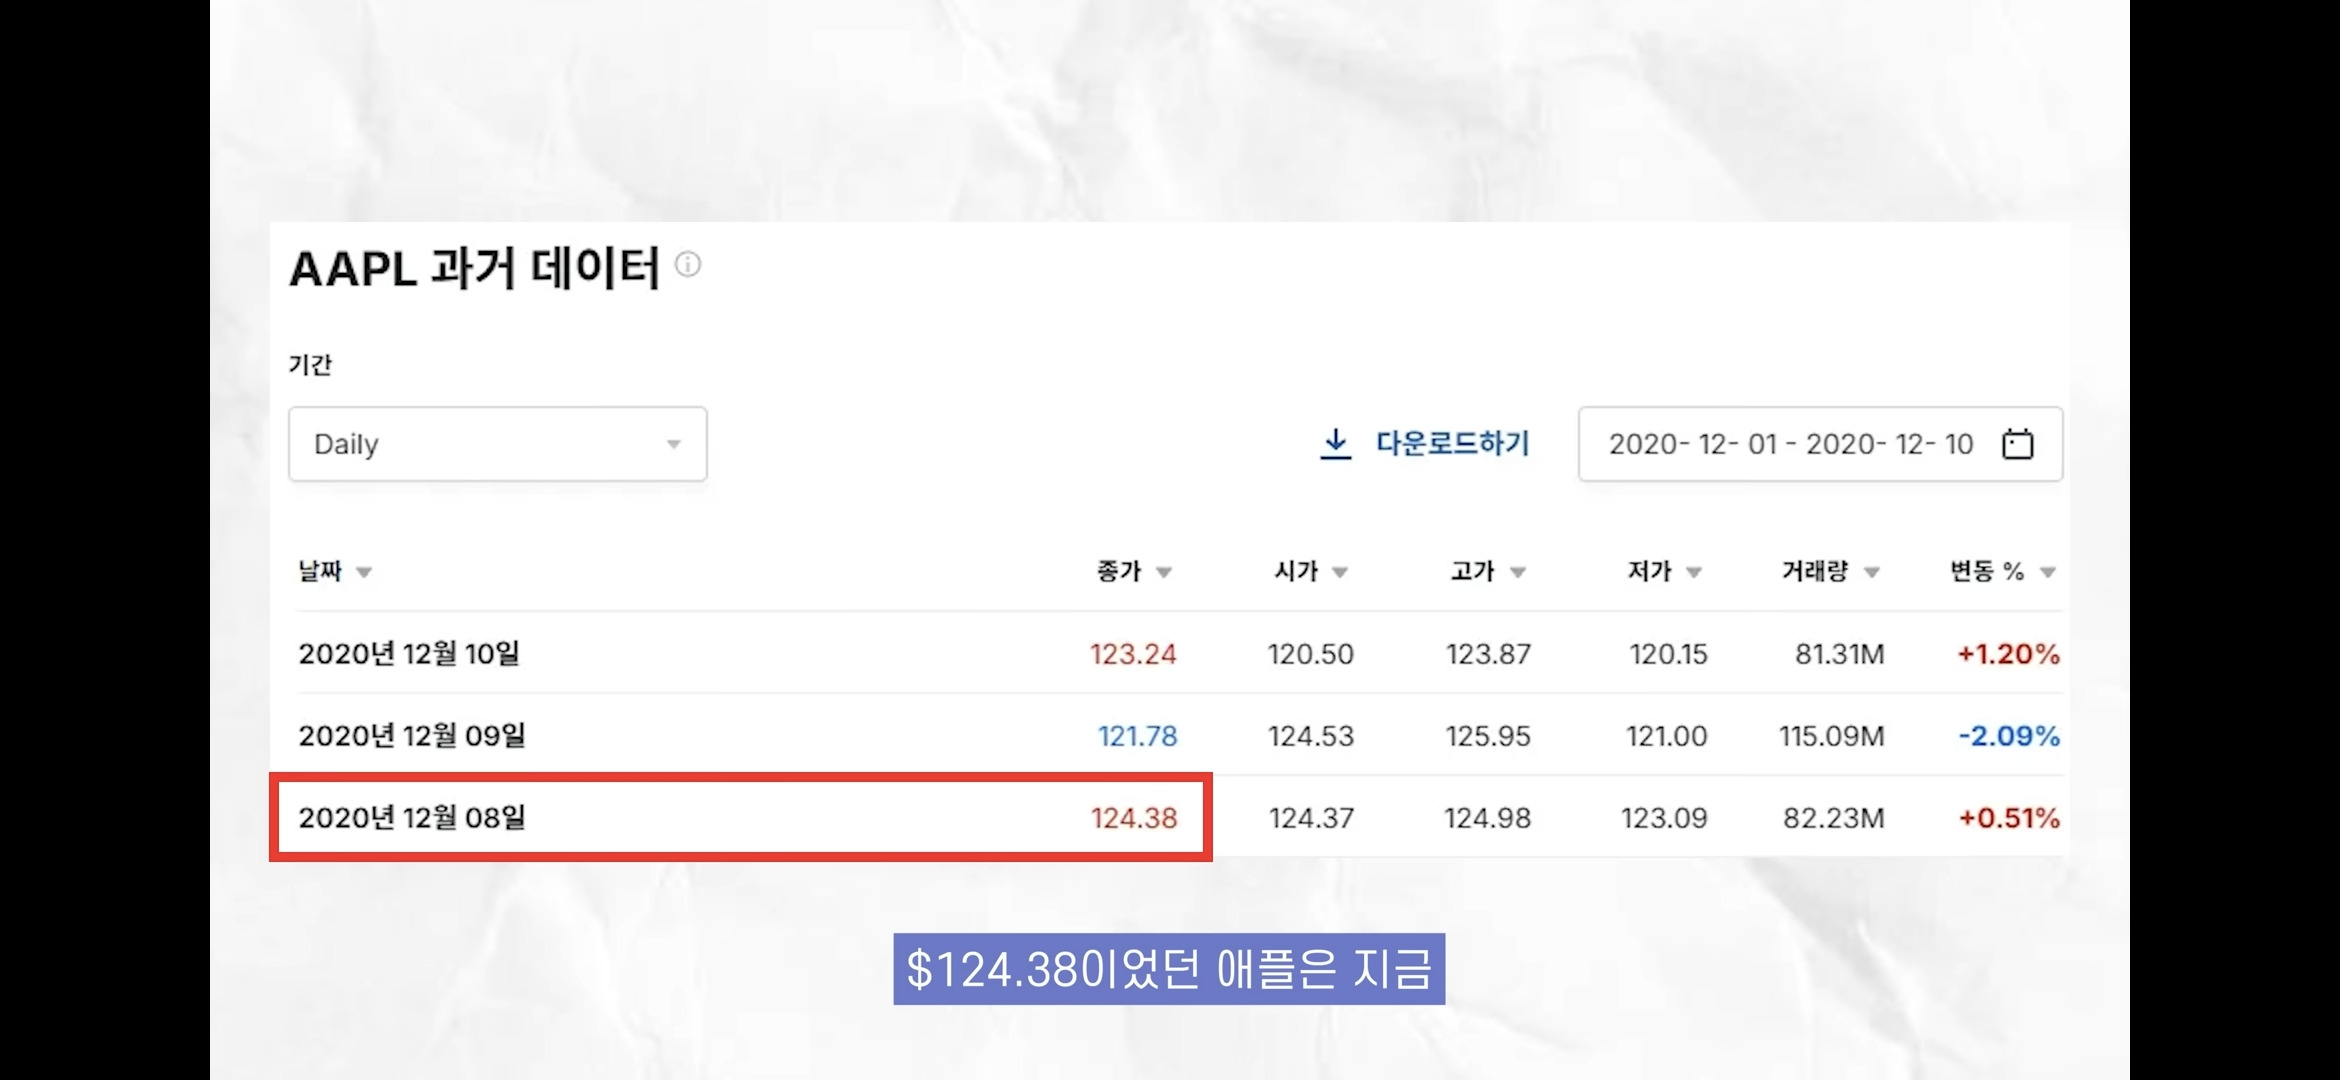This screenshot has height=1080, width=2340.
Task: Select the 2020년 12월 08일 row date
Action: pyautogui.click(x=412, y=818)
